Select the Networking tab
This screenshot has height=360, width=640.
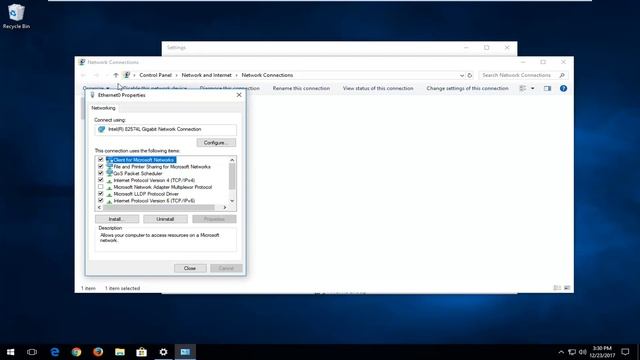(103, 108)
